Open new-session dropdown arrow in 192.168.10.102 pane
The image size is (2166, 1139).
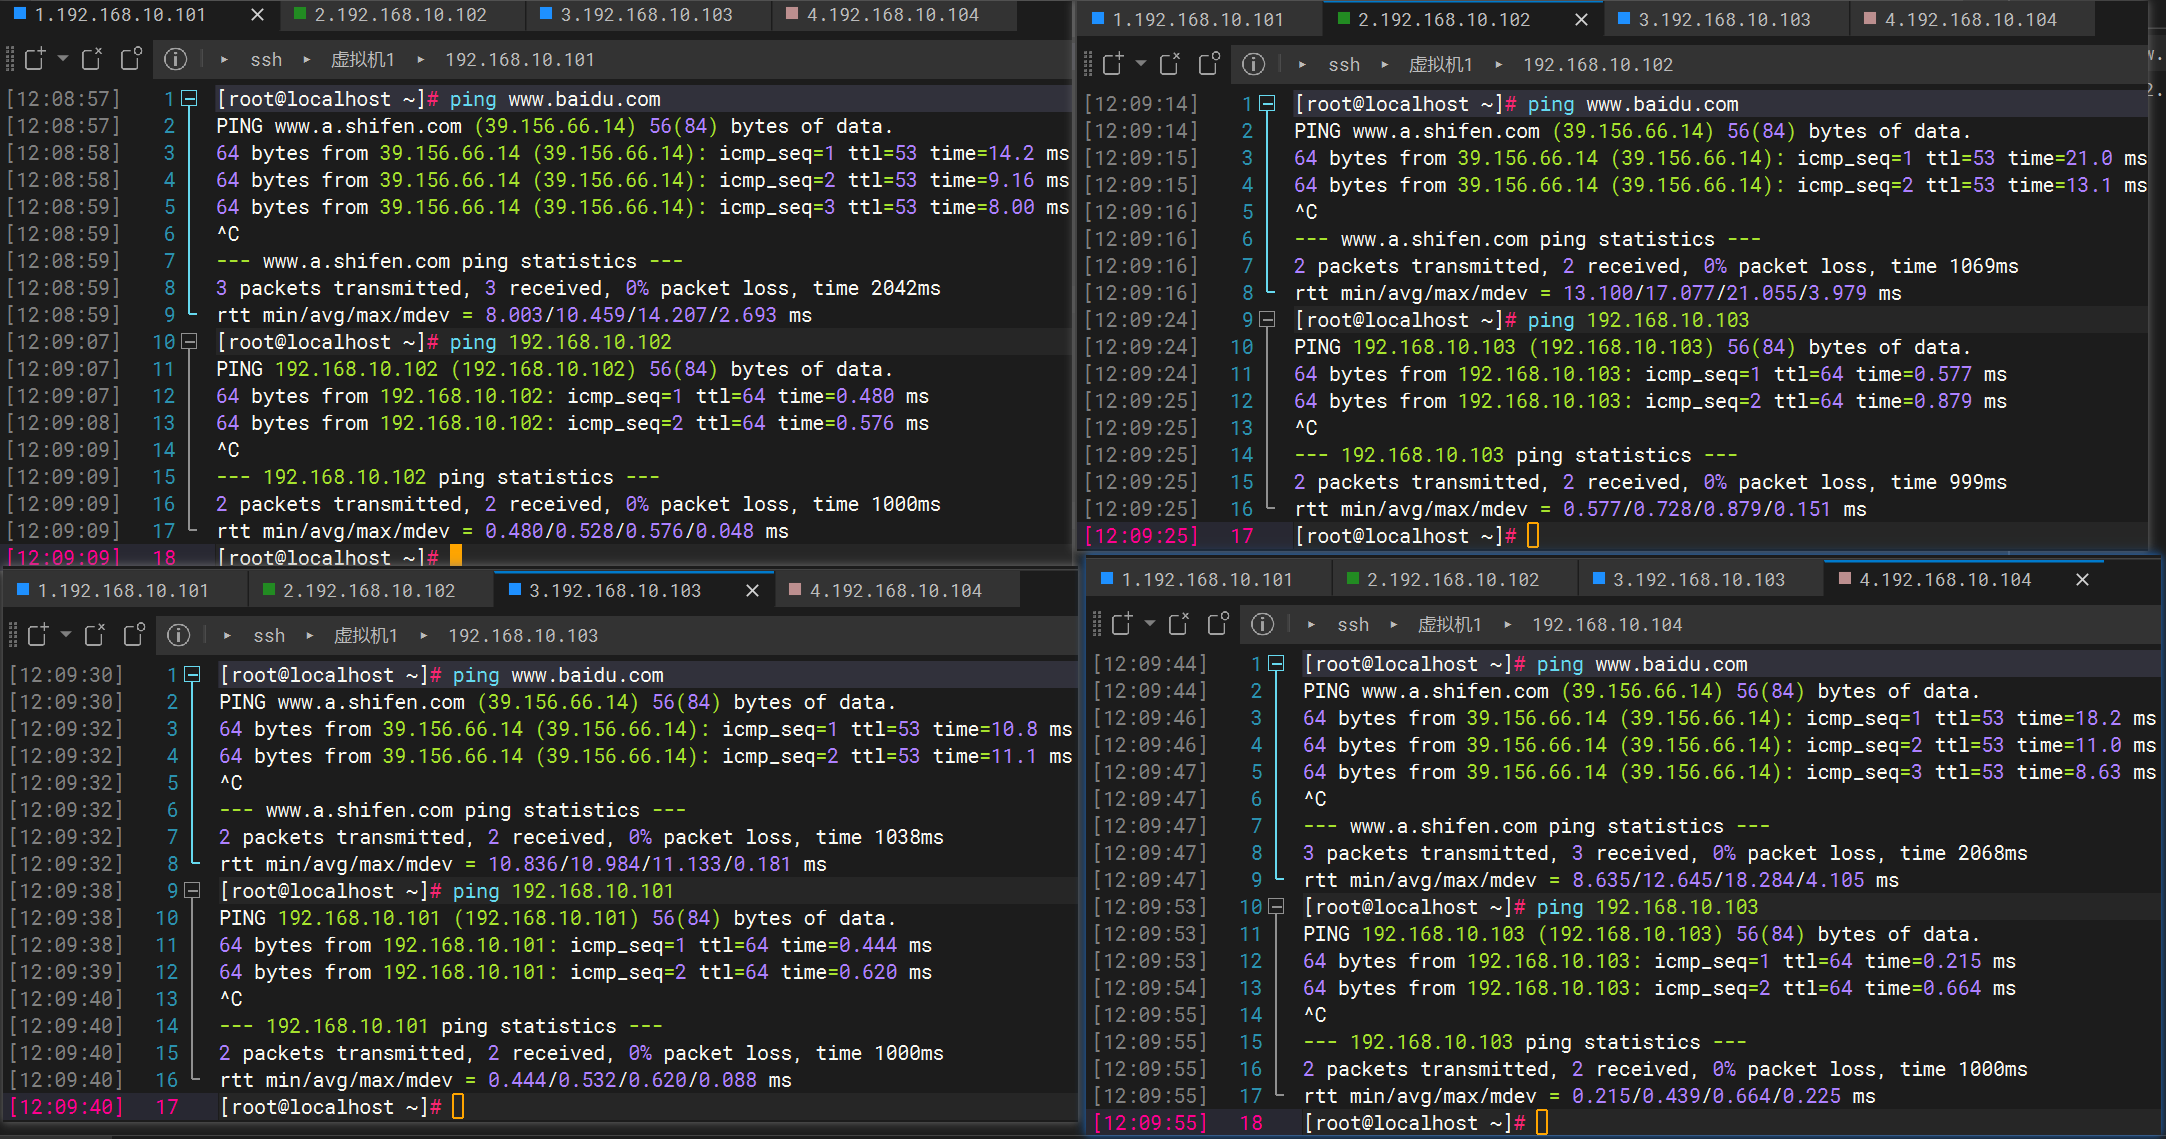pos(1141,65)
